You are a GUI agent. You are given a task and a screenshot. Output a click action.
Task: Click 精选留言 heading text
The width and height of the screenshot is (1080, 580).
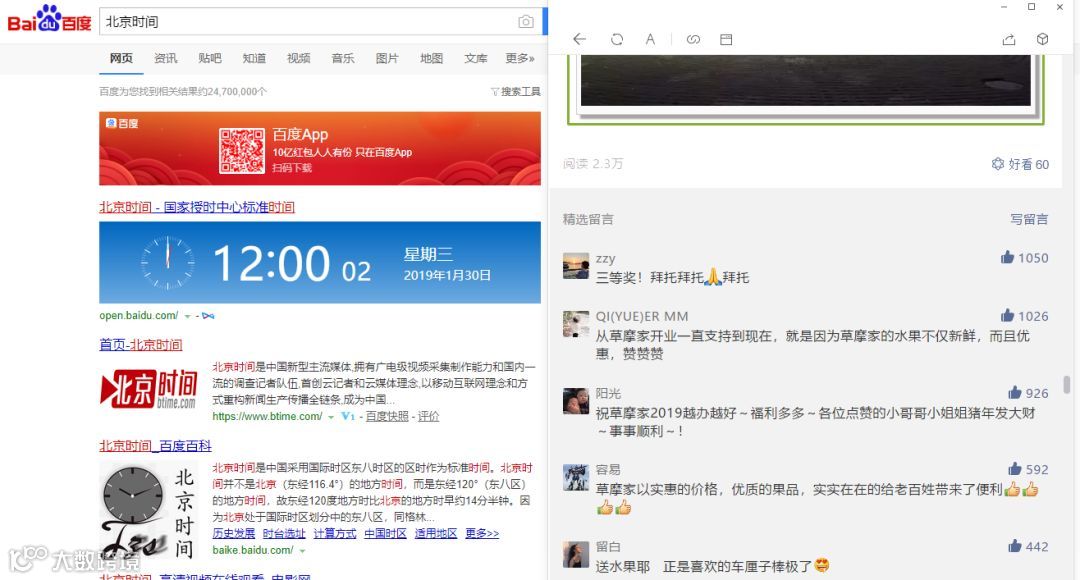click(x=588, y=219)
